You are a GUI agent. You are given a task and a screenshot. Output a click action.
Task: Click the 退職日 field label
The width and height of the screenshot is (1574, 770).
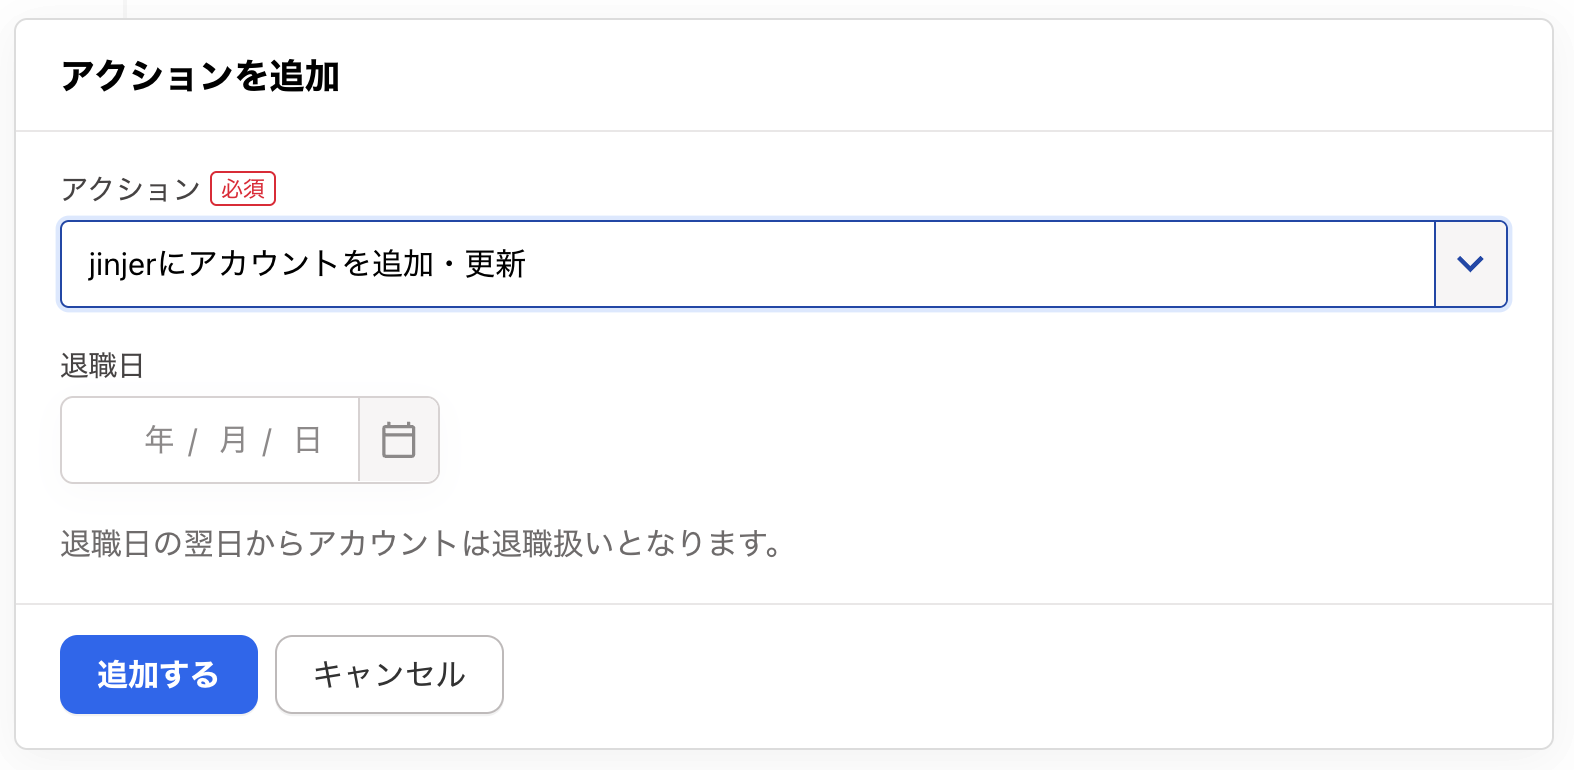[102, 366]
